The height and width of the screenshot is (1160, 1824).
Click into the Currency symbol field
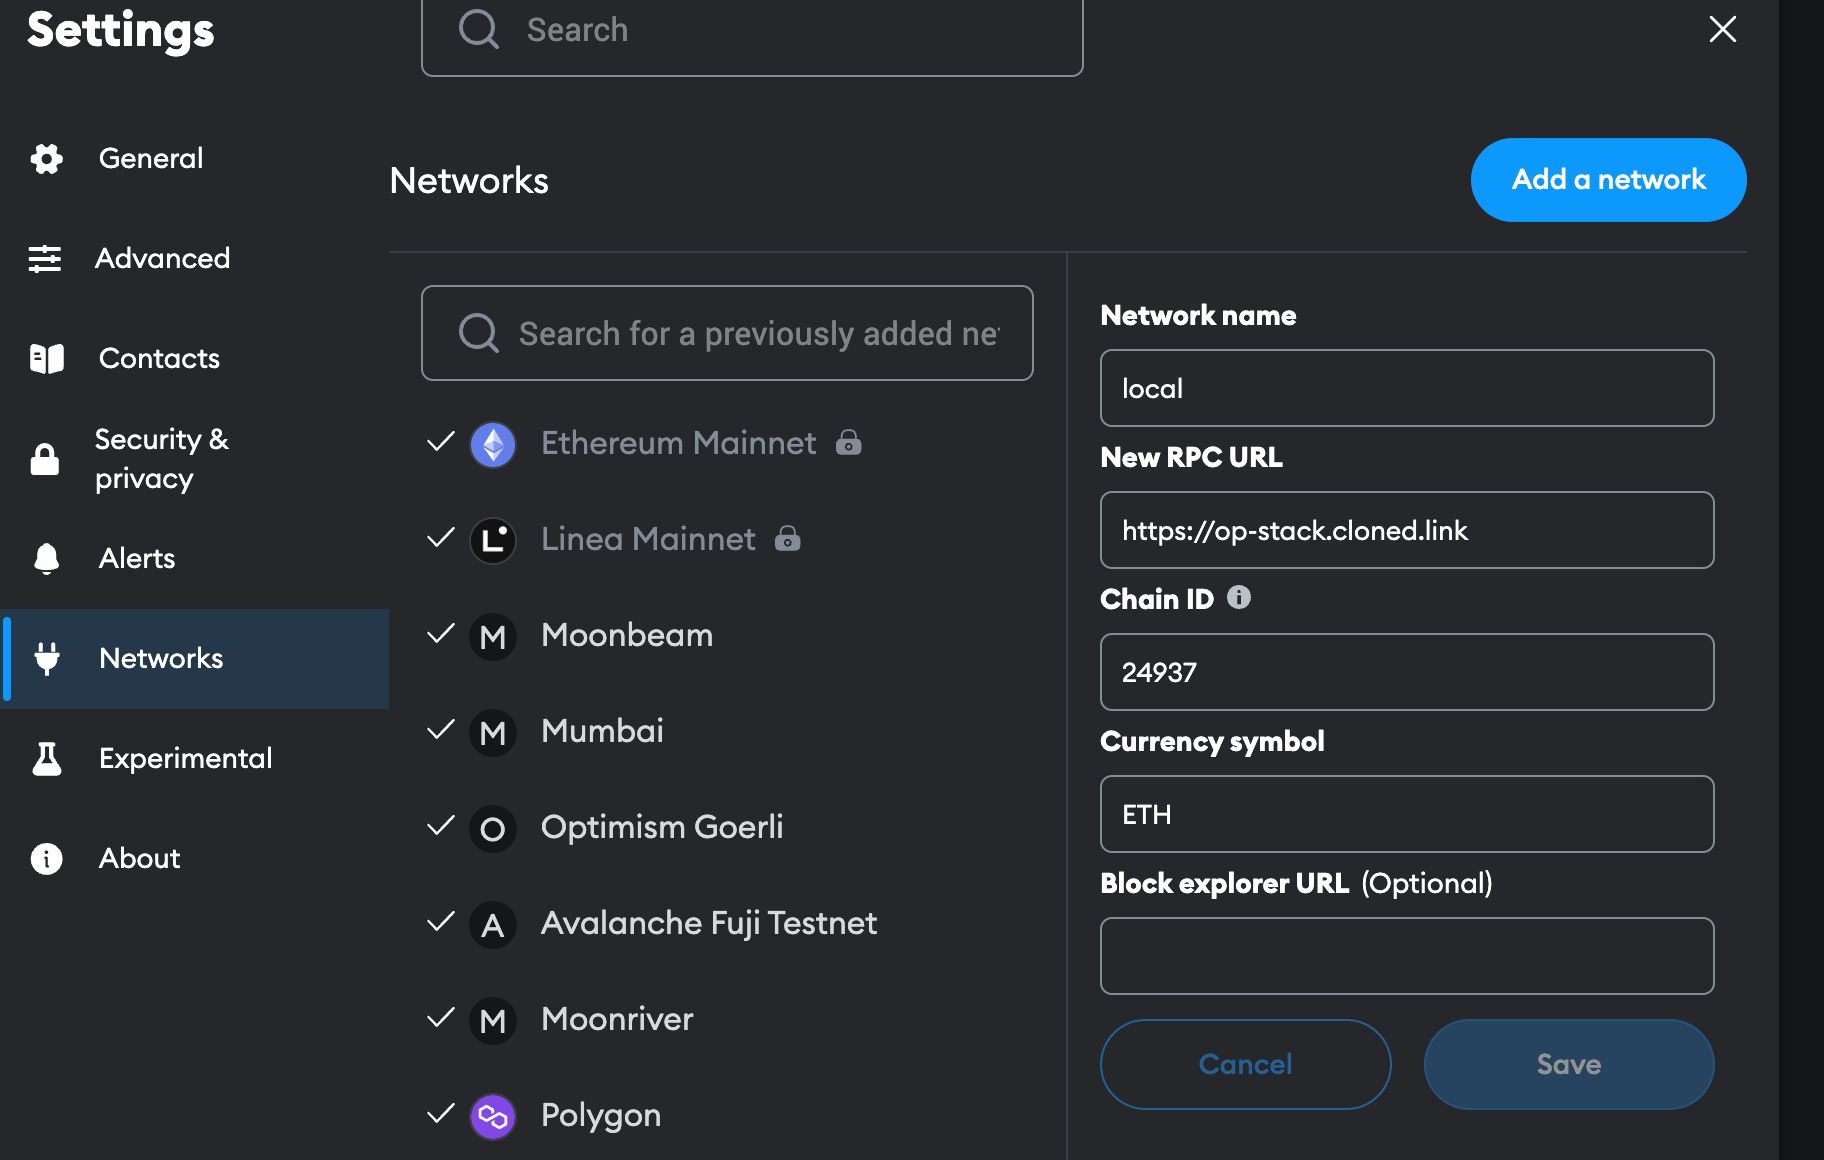tap(1407, 814)
